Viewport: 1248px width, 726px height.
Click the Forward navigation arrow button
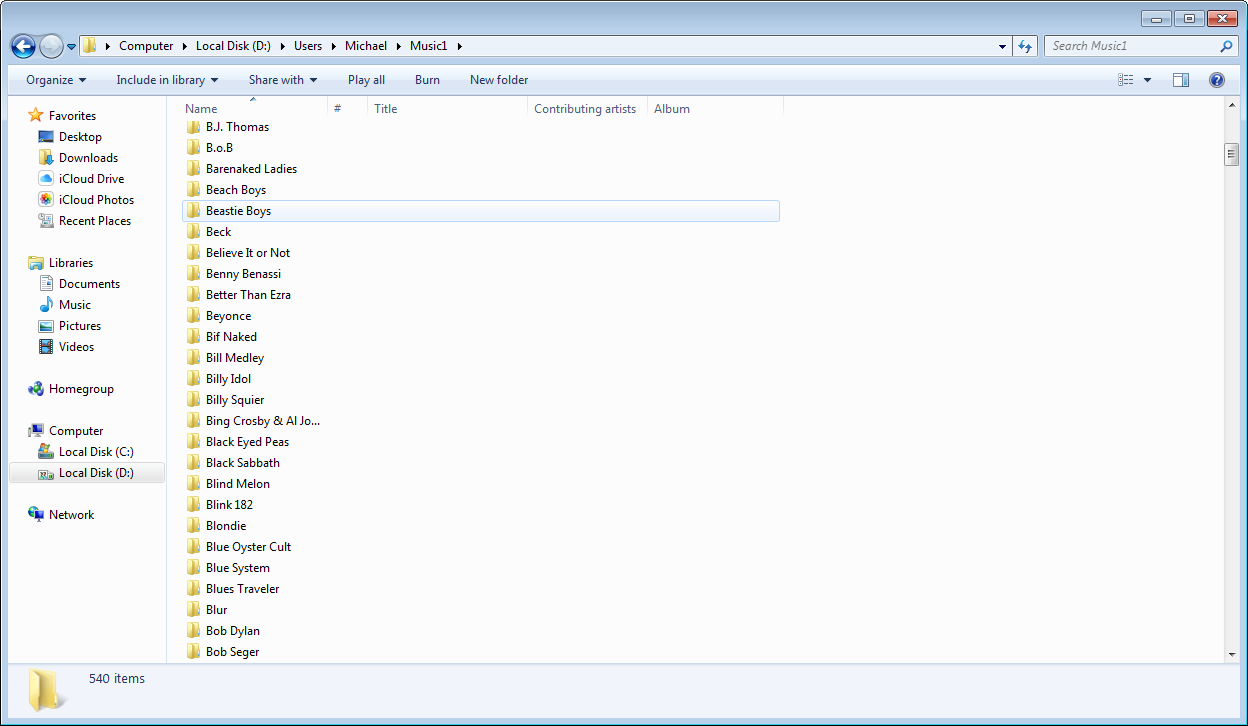click(51, 46)
